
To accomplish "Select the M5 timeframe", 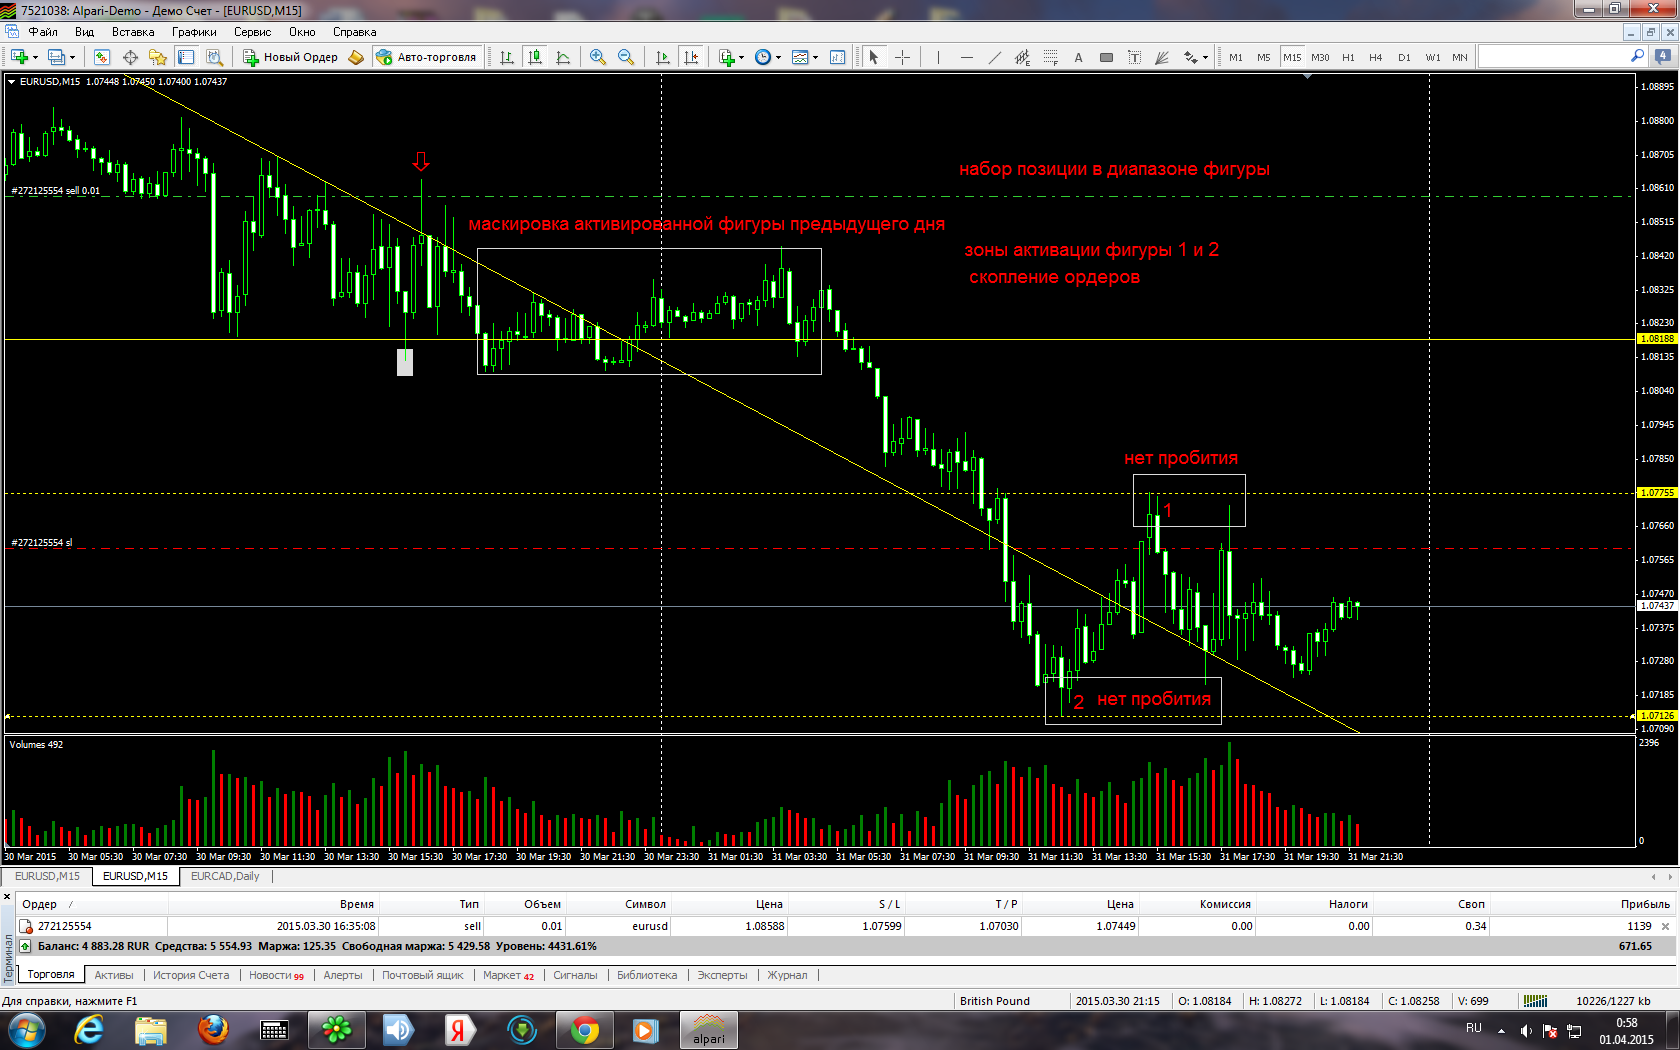I will [1264, 57].
